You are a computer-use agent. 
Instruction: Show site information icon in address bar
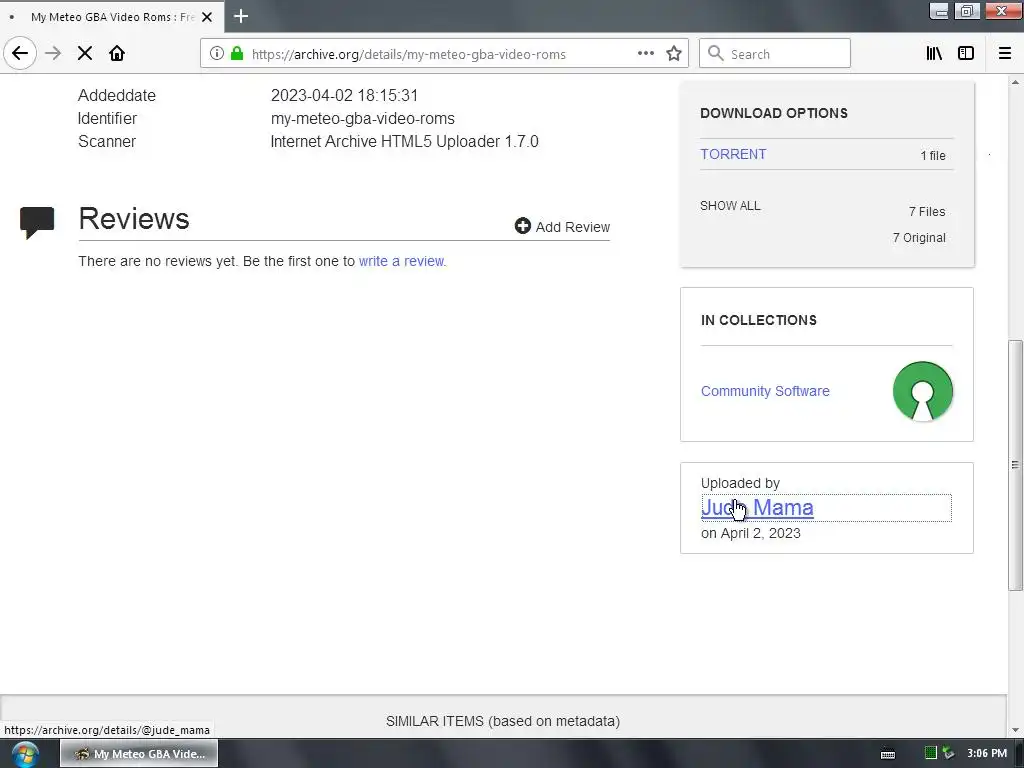tap(217, 54)
